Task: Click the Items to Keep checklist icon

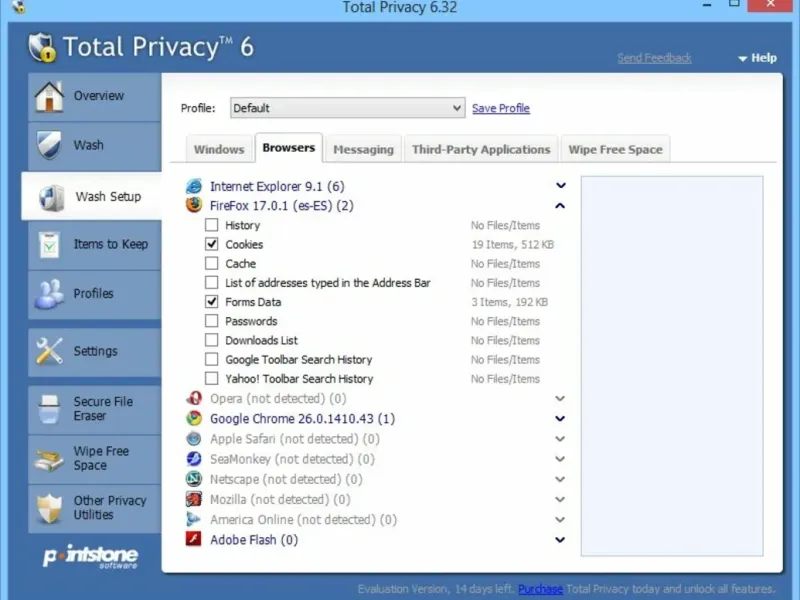Action: pos(49,244)
